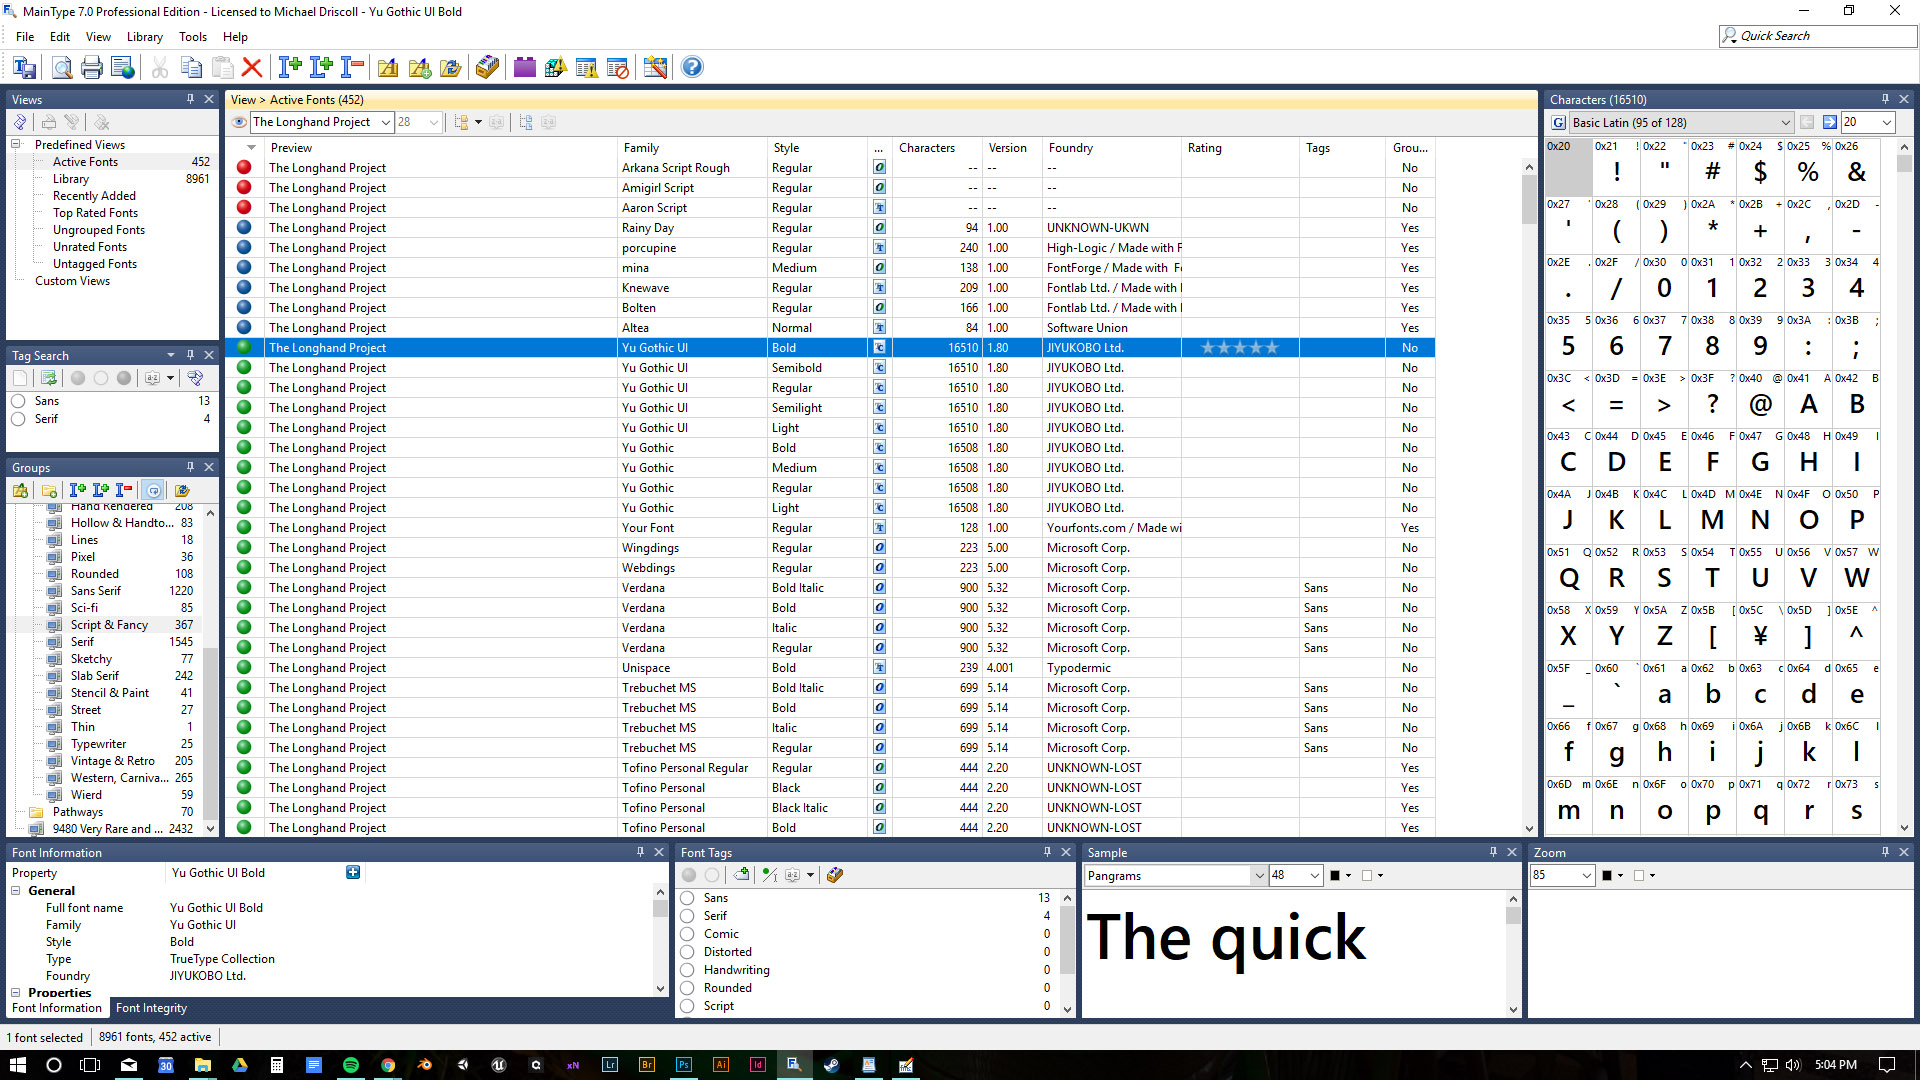This screenshot has width=1920, height=1080.
Task: Open the Tag manager toolbar icon
Action: 487,67
